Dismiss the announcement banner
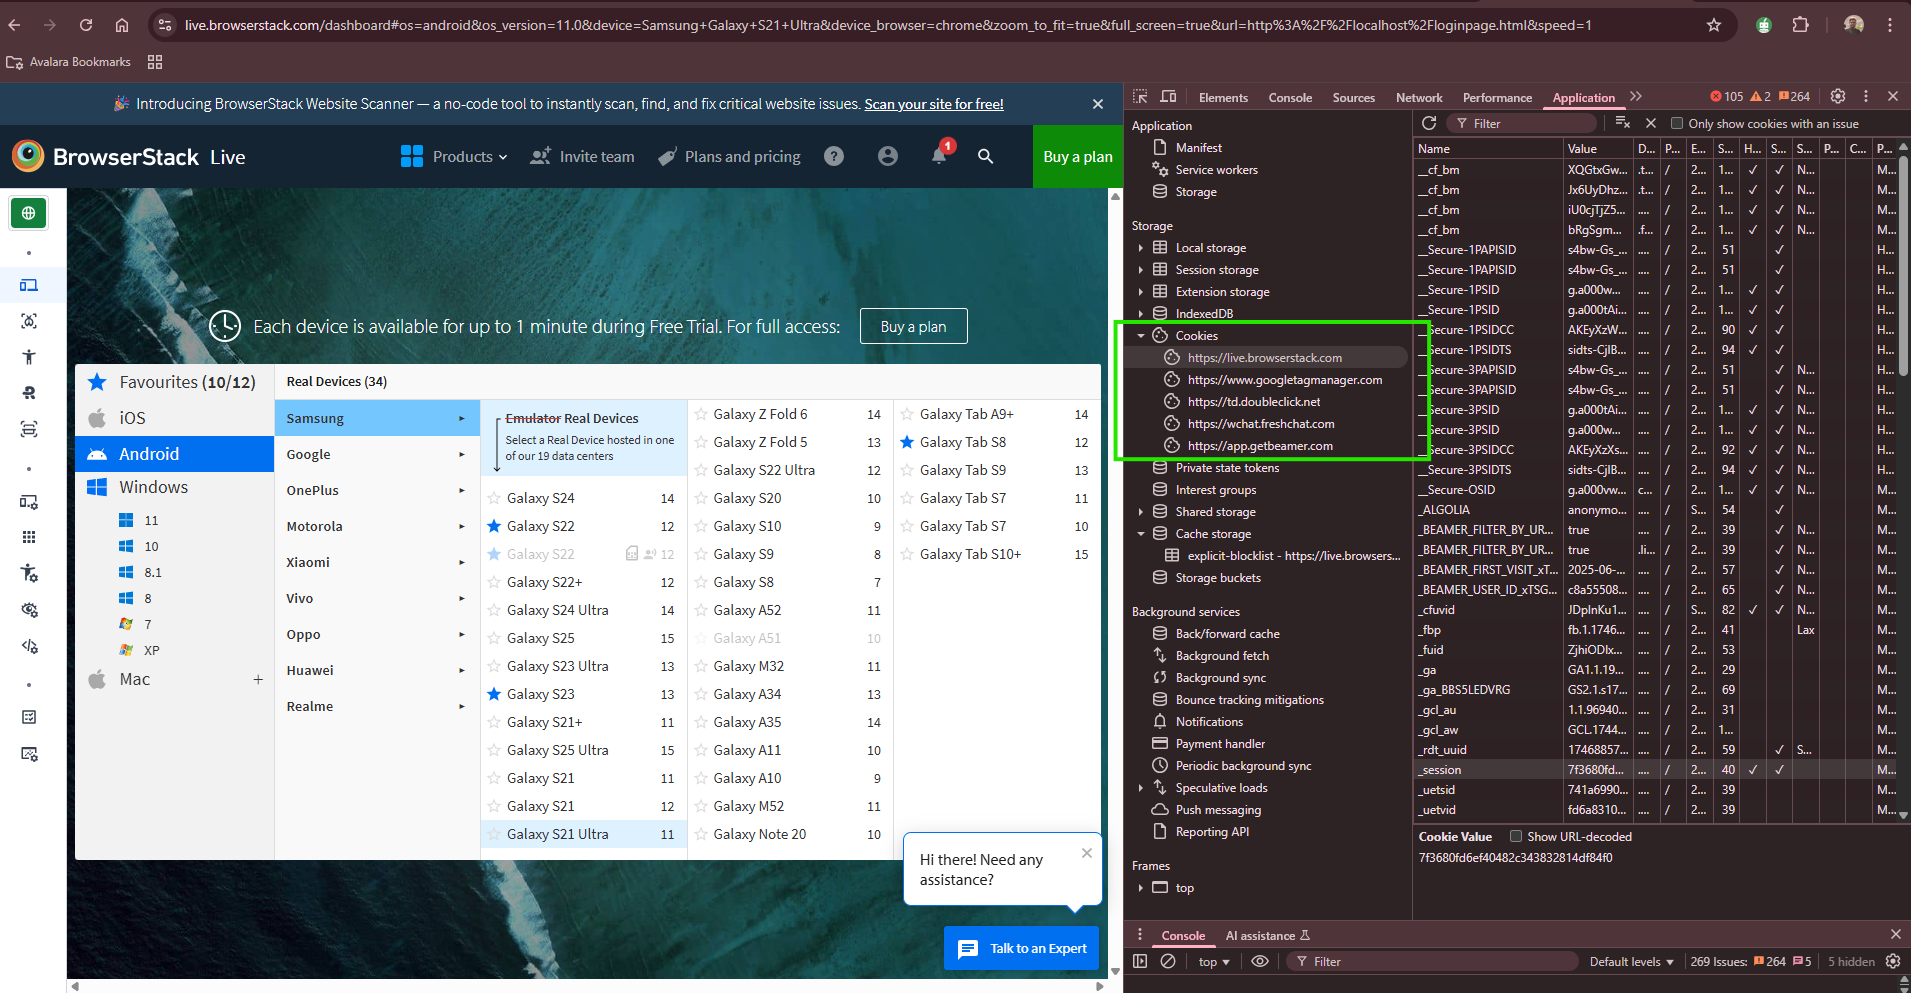The image size is (1911, 993). [x=1098, y=104]
